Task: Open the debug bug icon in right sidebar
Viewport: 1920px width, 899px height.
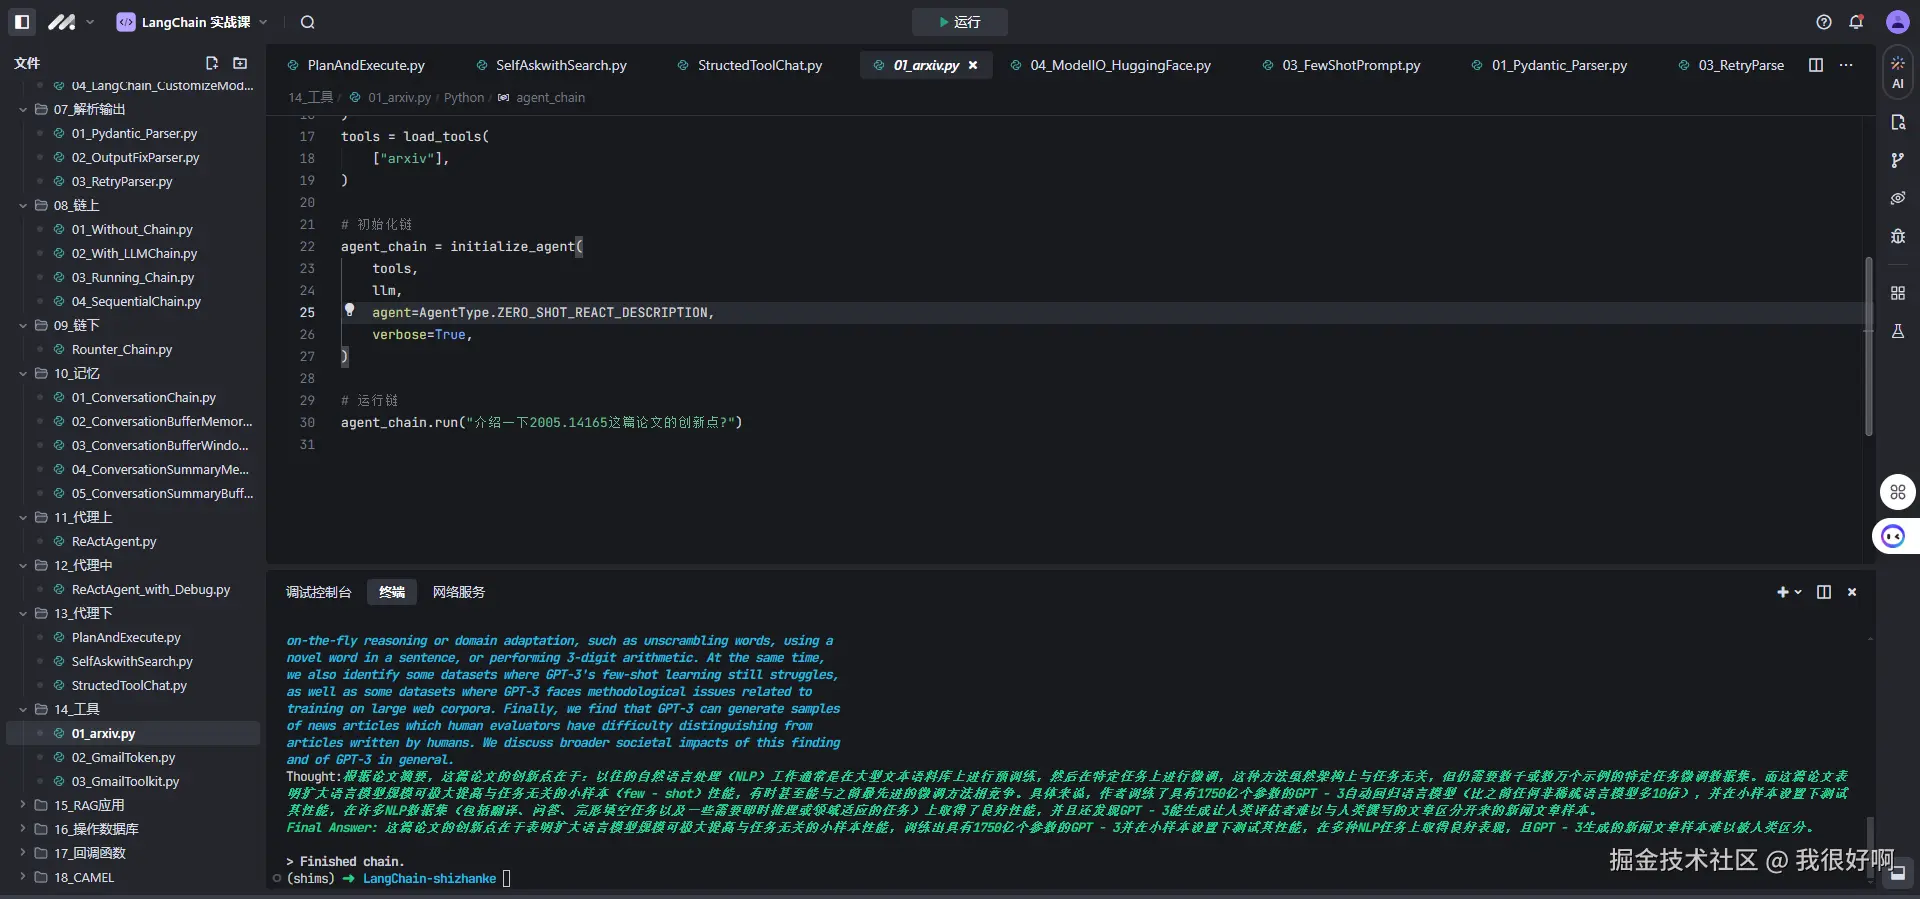Action: tap(1897, 236)
